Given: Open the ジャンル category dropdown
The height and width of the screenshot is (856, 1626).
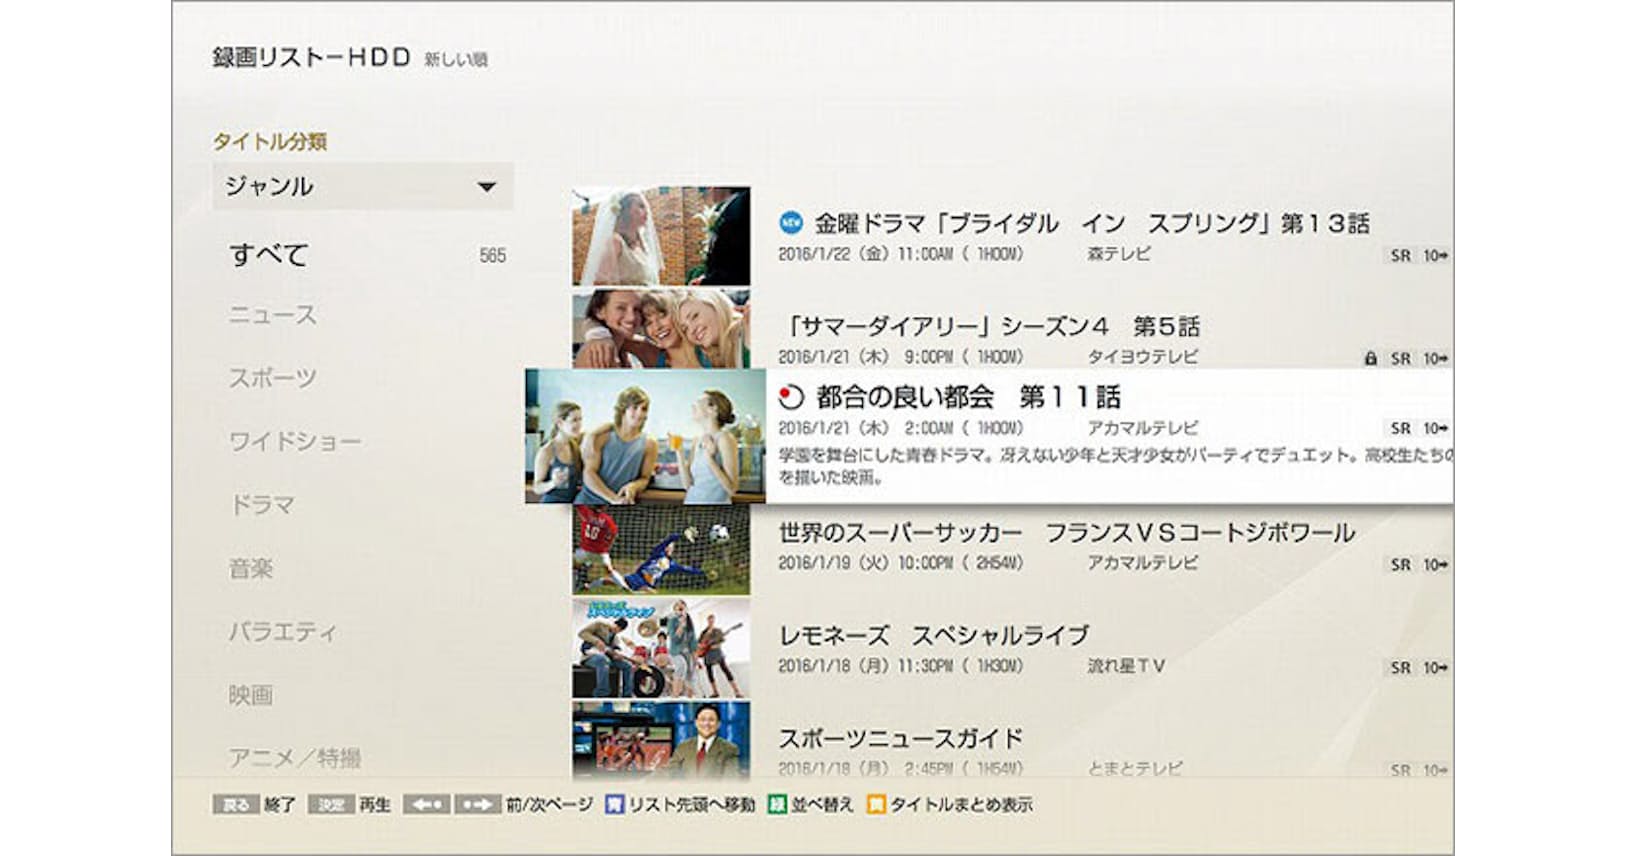Looking at the screenshot, I should (362, 186).
